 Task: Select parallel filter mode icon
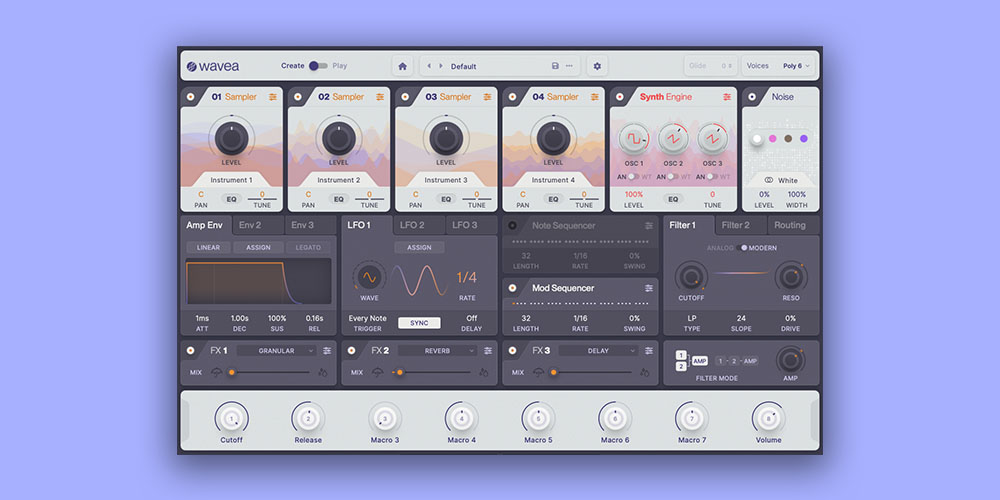[691, 361]
